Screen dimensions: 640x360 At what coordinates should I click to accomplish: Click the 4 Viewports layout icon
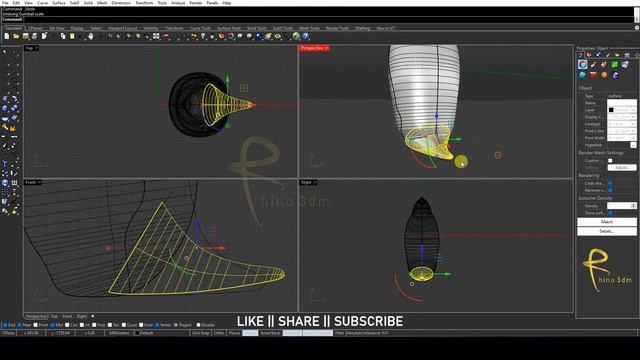pyautogui.click(x=156, y=36)
